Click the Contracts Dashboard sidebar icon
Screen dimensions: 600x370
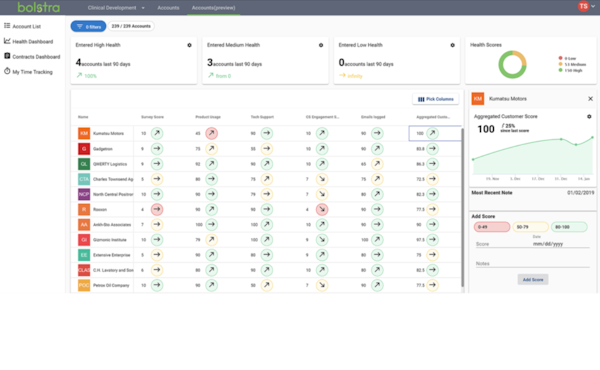(7, 56)
